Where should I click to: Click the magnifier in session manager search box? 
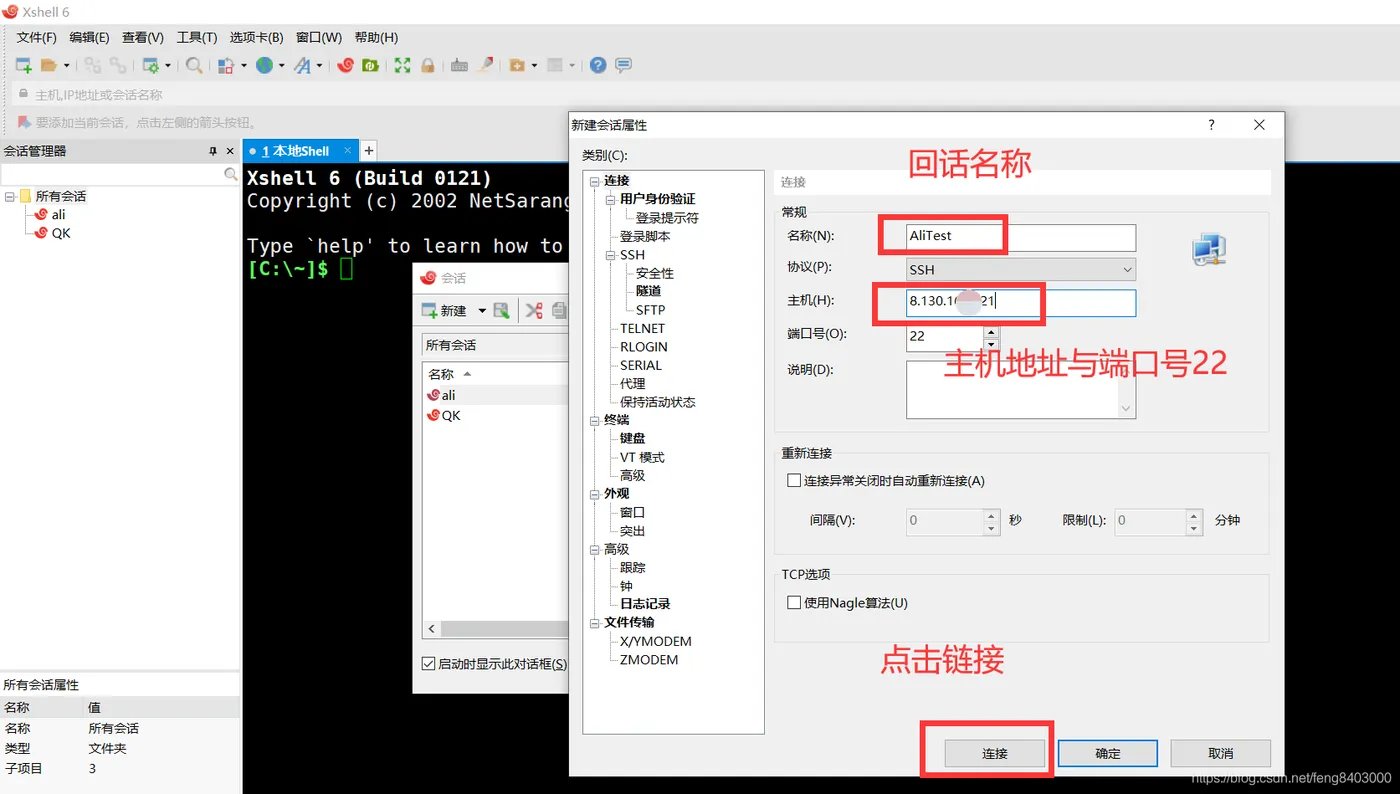point(230,174)
